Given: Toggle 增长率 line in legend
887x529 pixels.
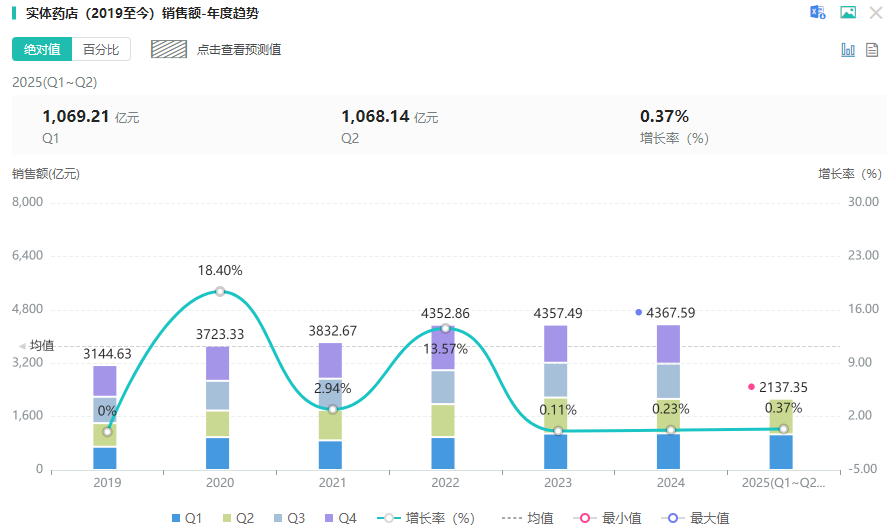Looking at the screenshot, I should [x=427, y=518].
